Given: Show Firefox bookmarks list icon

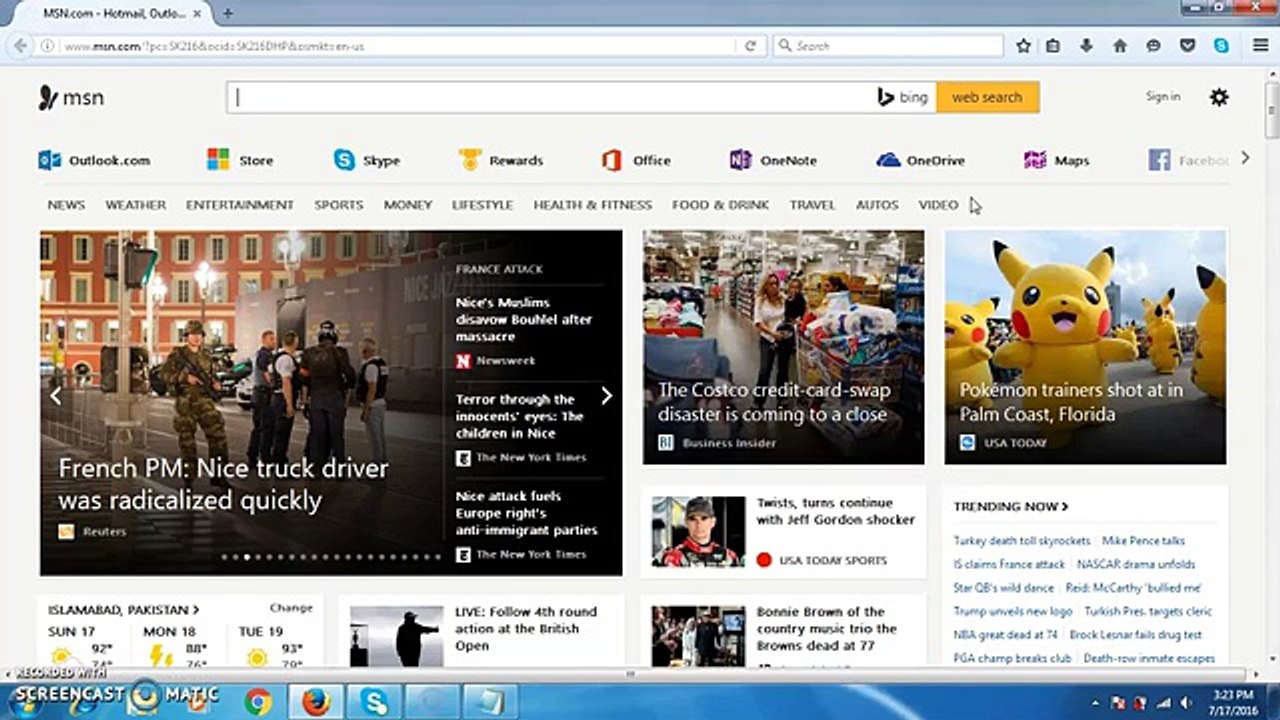Looking at the screenshot, I should [x=1053, y=46].
